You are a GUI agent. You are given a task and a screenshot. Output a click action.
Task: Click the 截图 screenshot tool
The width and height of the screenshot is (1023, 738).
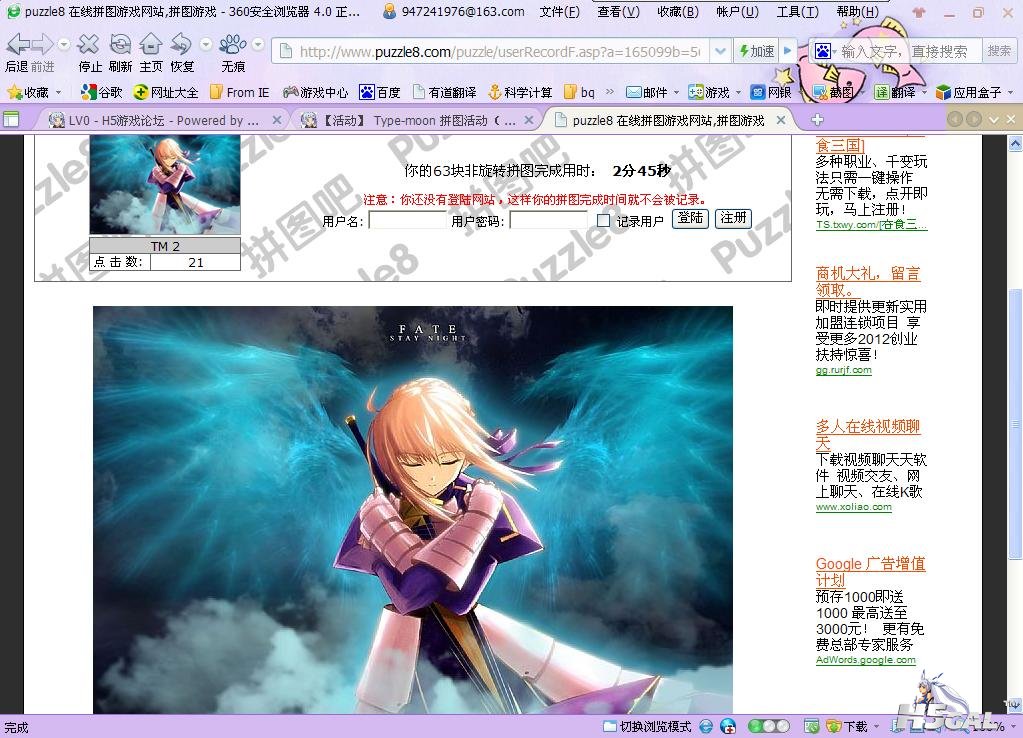(x=833, y=93)
